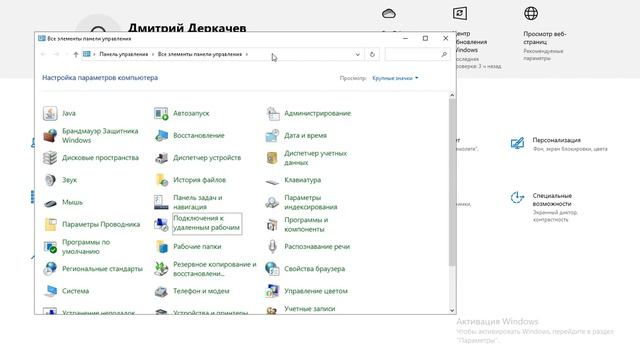Click the scrollbar down arrow
The image size is (640, 360).
point(452,310)
